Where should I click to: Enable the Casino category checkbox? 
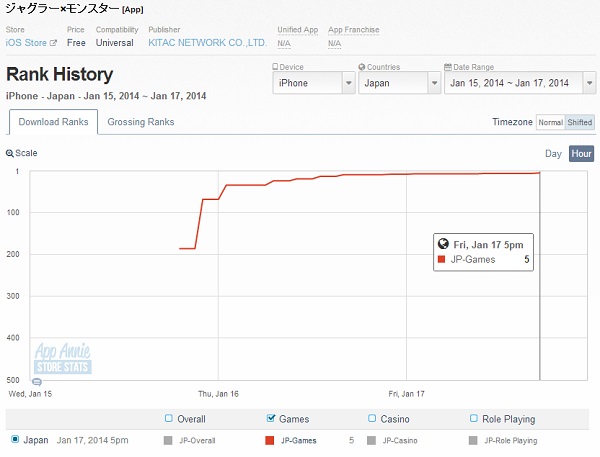(372, 418)
